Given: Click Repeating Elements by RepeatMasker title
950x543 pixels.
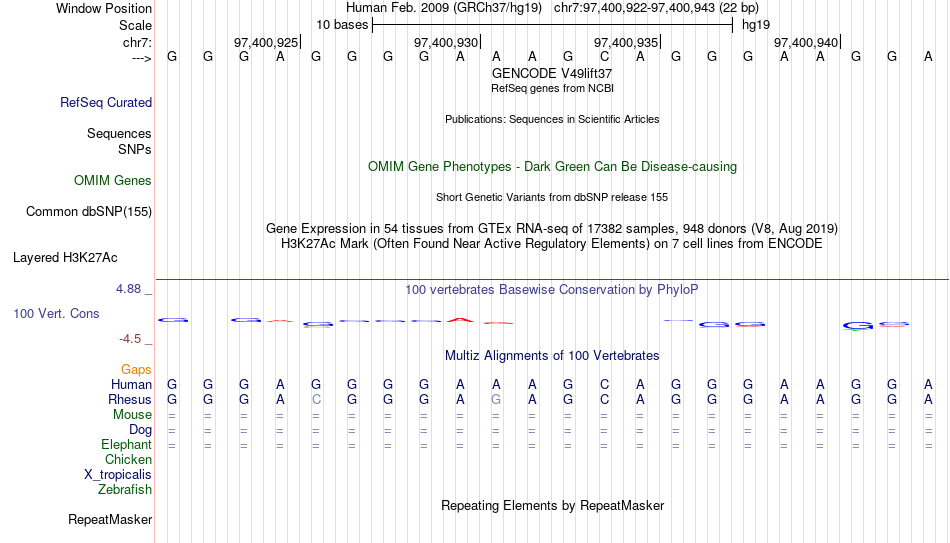Looking at the screenshot, I should [x=552, y=505].
